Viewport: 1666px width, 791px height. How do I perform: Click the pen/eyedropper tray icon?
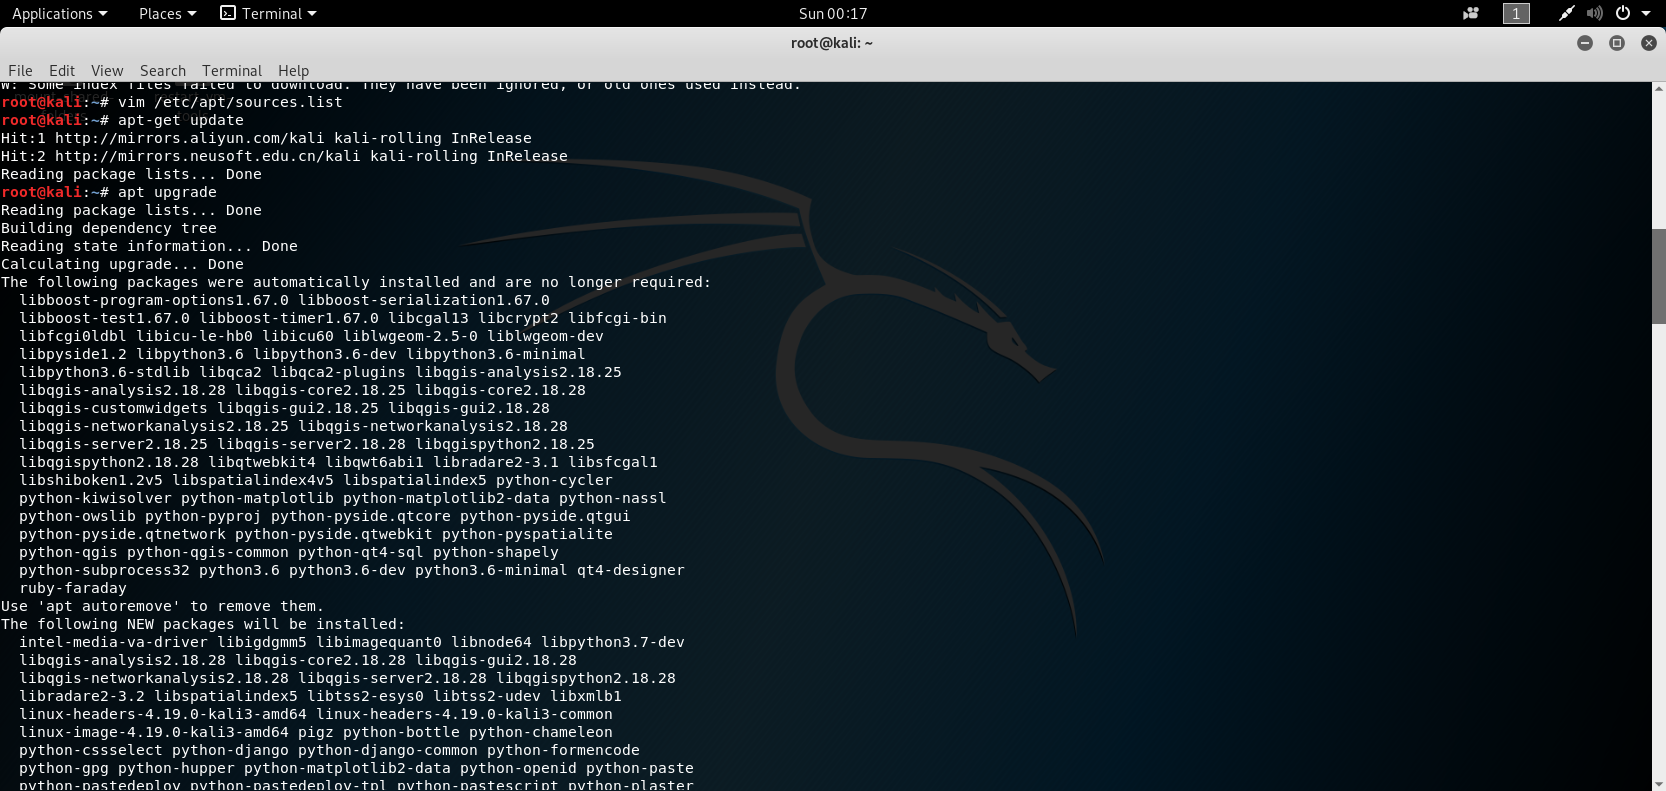pos(1566,13)
